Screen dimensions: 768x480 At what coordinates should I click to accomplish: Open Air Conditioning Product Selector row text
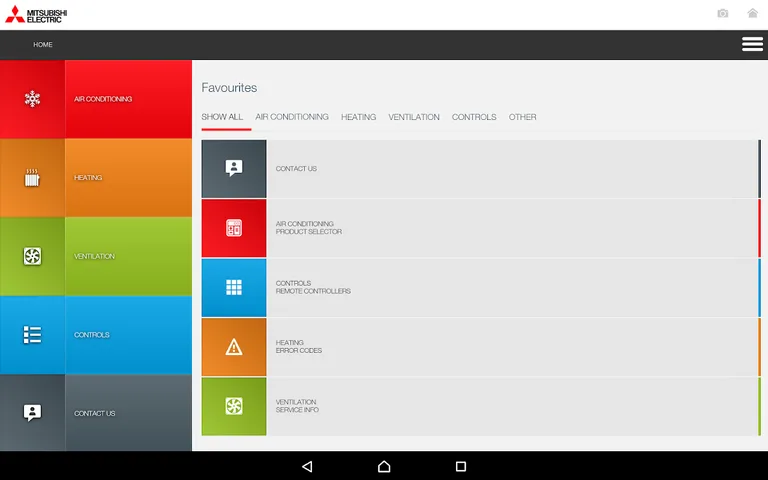pos(309,228)
